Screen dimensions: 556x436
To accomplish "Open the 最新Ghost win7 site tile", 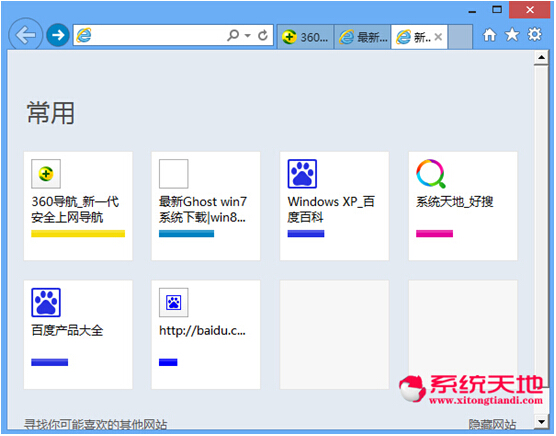I will point(206,206).
